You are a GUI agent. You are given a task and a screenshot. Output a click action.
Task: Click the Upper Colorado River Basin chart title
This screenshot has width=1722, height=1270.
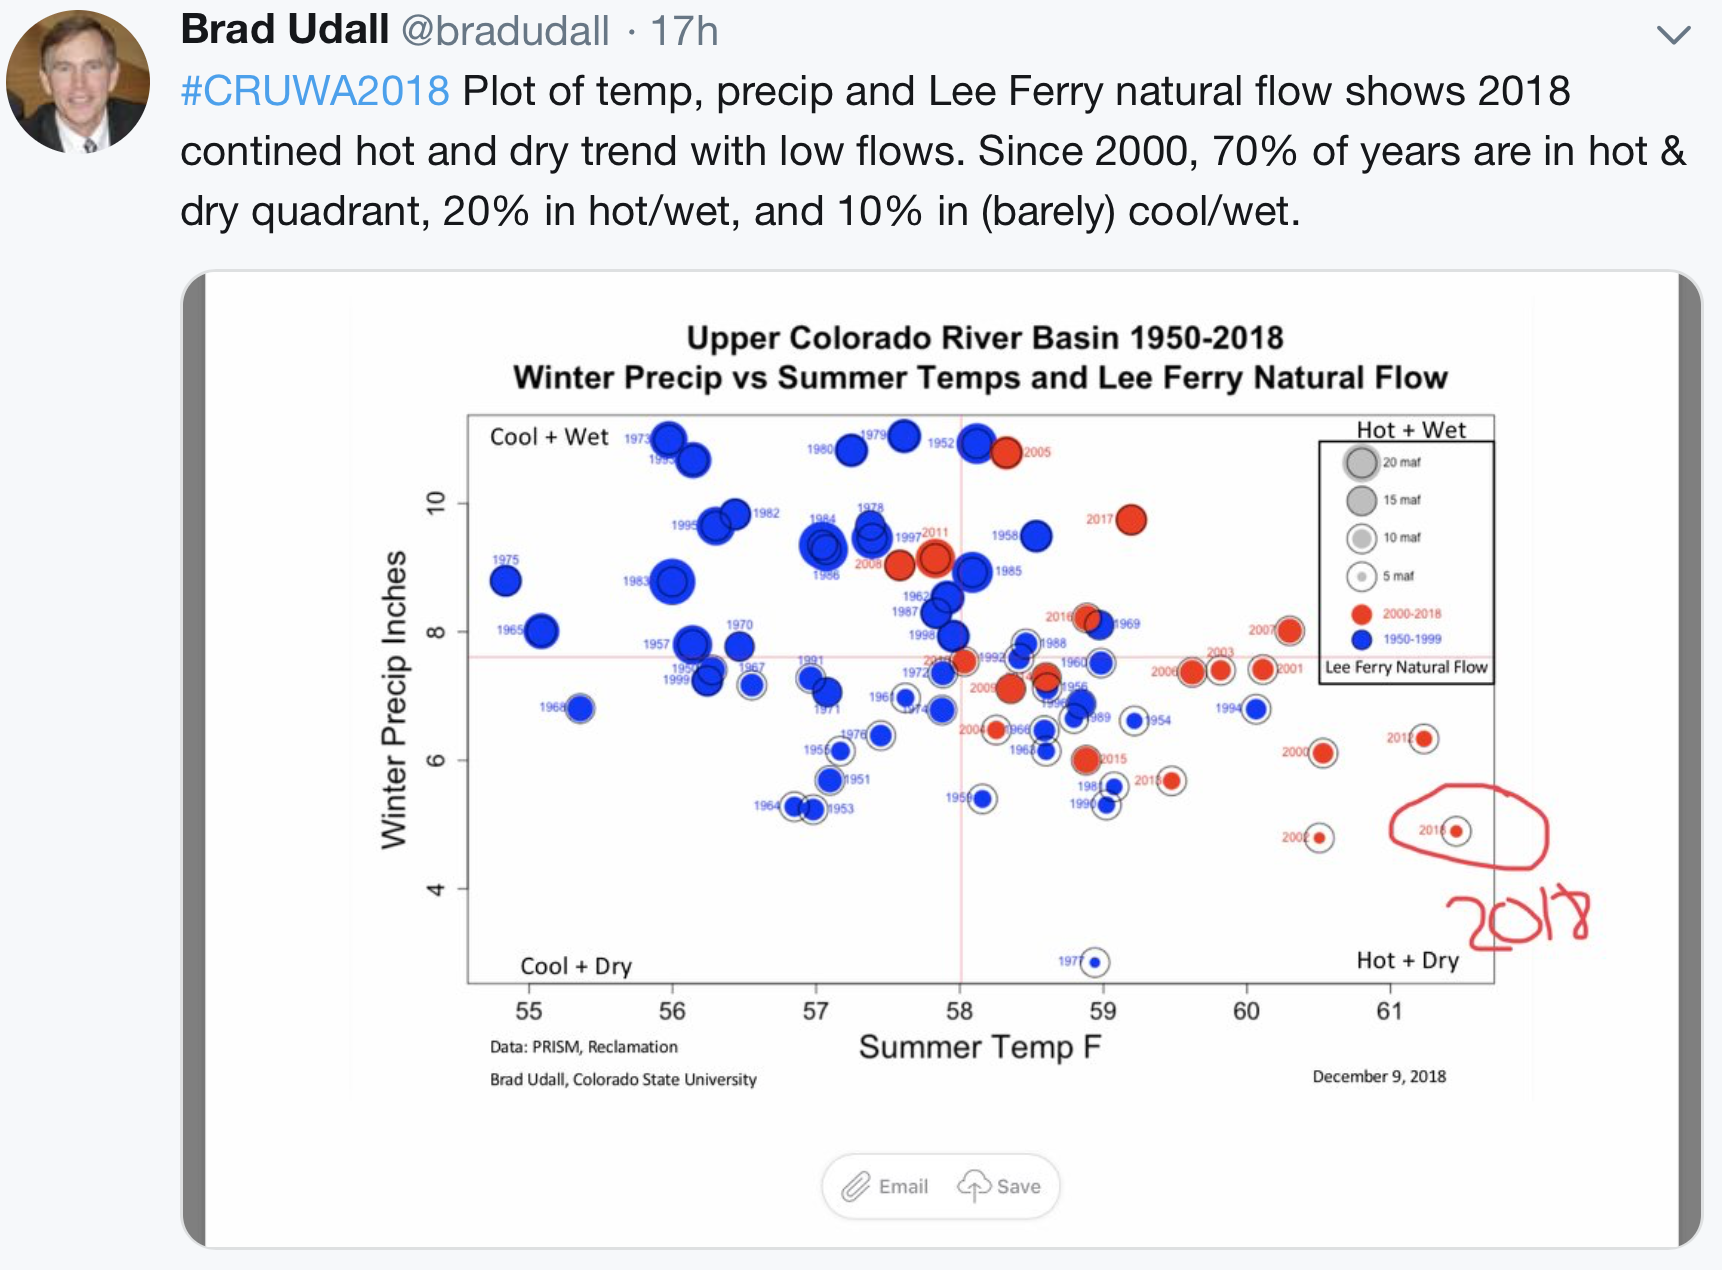[984, 338]
